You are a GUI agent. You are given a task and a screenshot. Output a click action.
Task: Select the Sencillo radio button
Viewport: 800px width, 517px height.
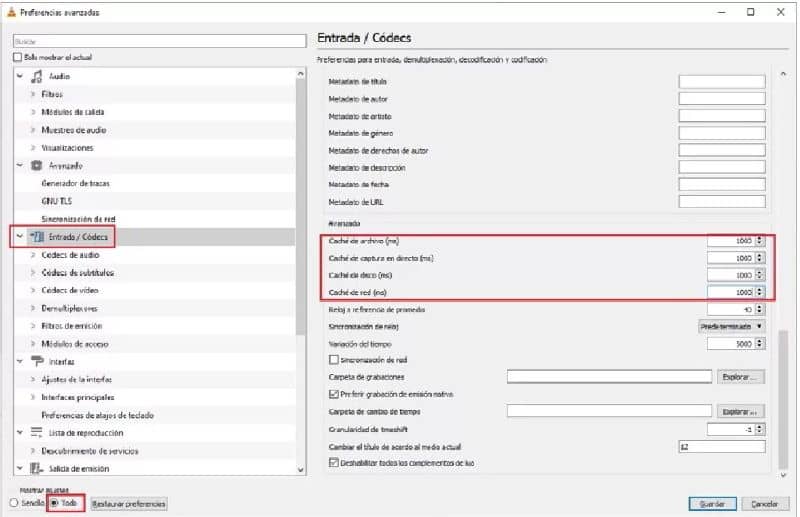[x=14, y=503]
